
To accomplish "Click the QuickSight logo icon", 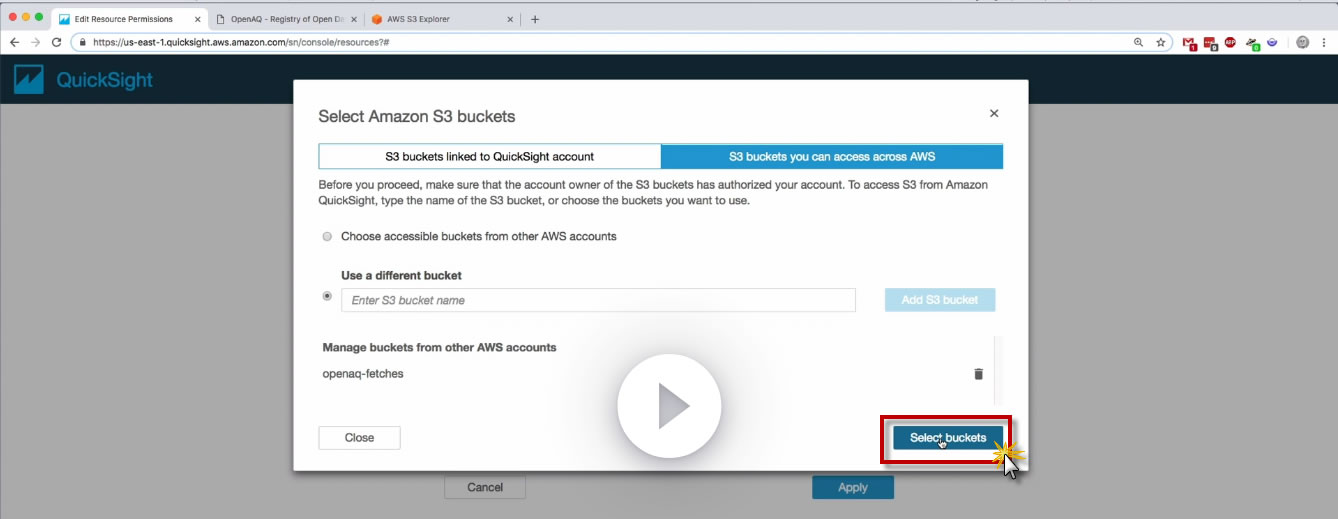I will coord(29,80).
